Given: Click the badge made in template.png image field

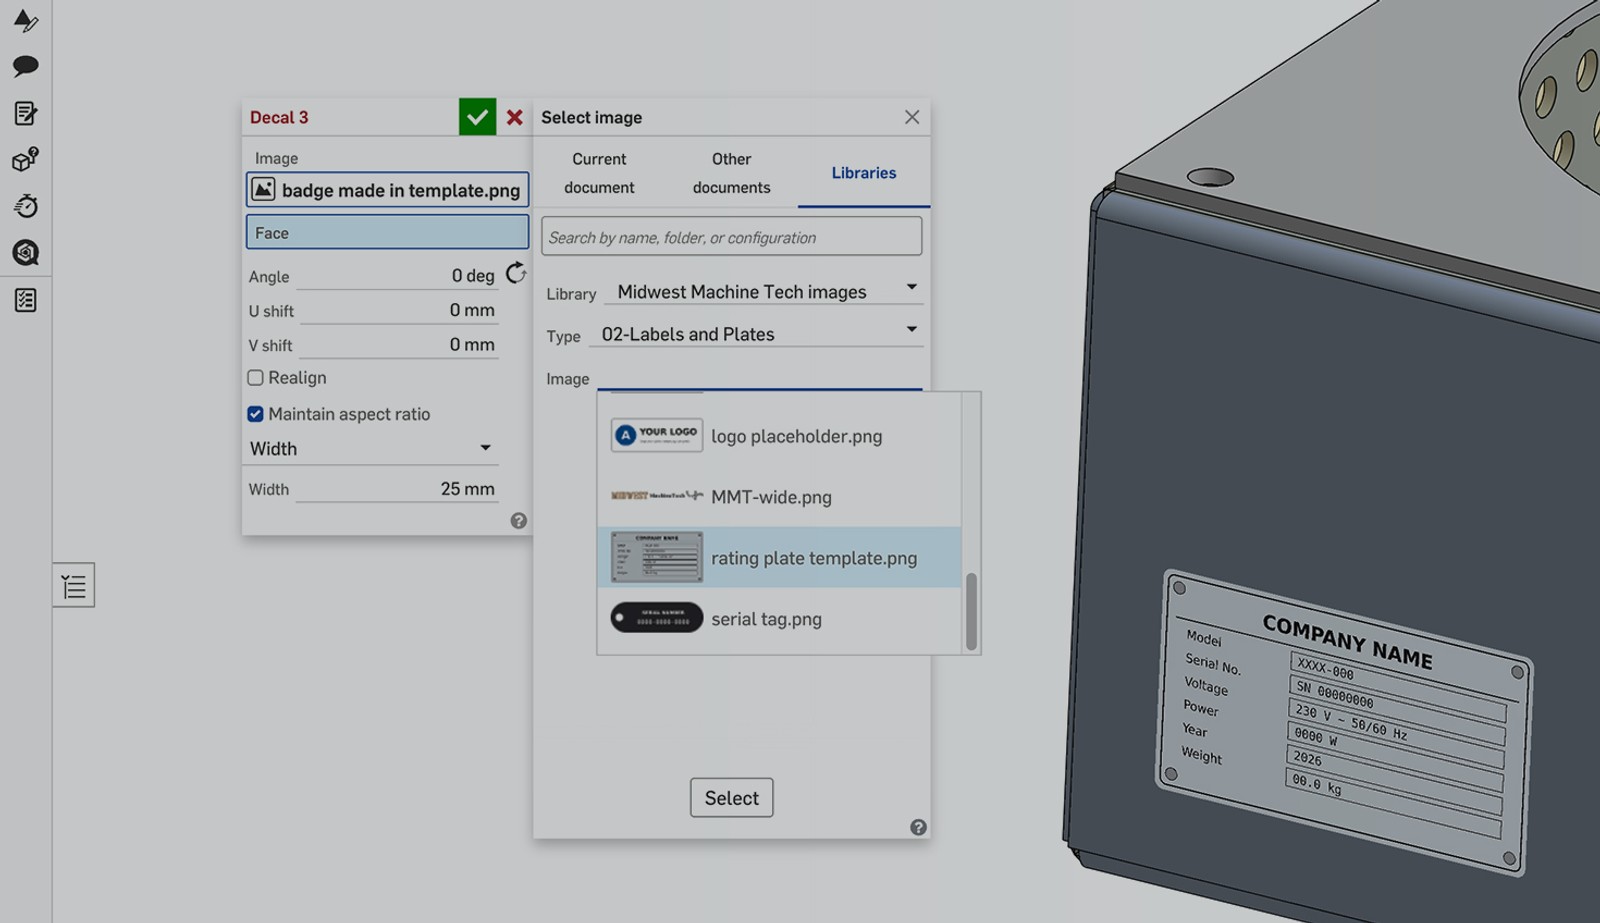Looking at the screenshot, I should (x=388, y=190).
